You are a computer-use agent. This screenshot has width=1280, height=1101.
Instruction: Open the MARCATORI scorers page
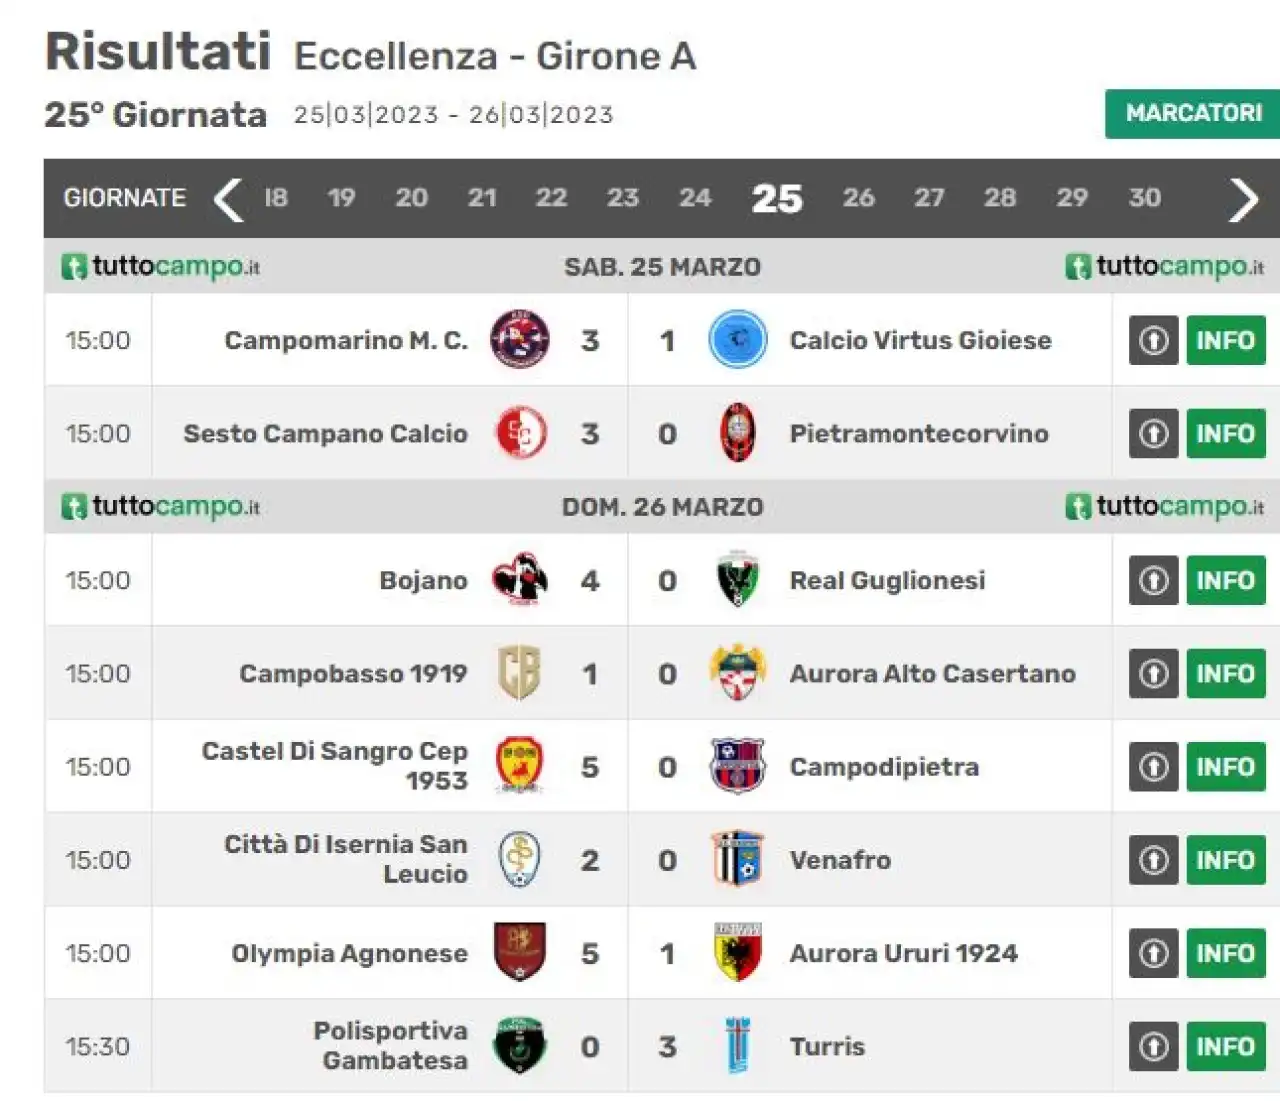coord(1193,113)
